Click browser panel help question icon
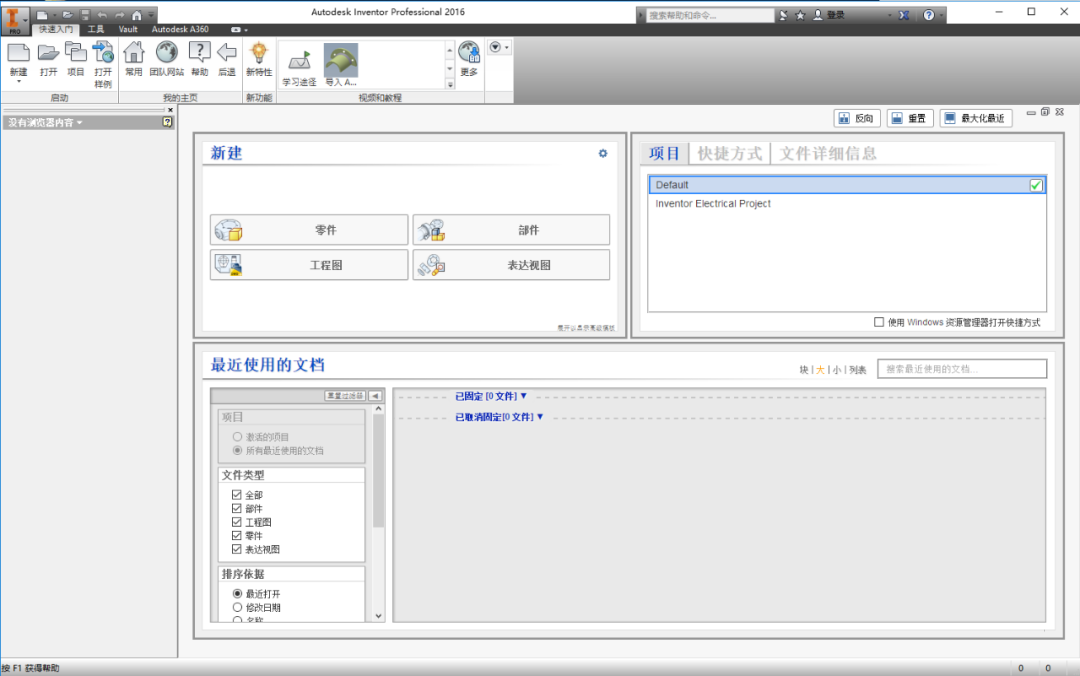 click(x=167, y=122)
